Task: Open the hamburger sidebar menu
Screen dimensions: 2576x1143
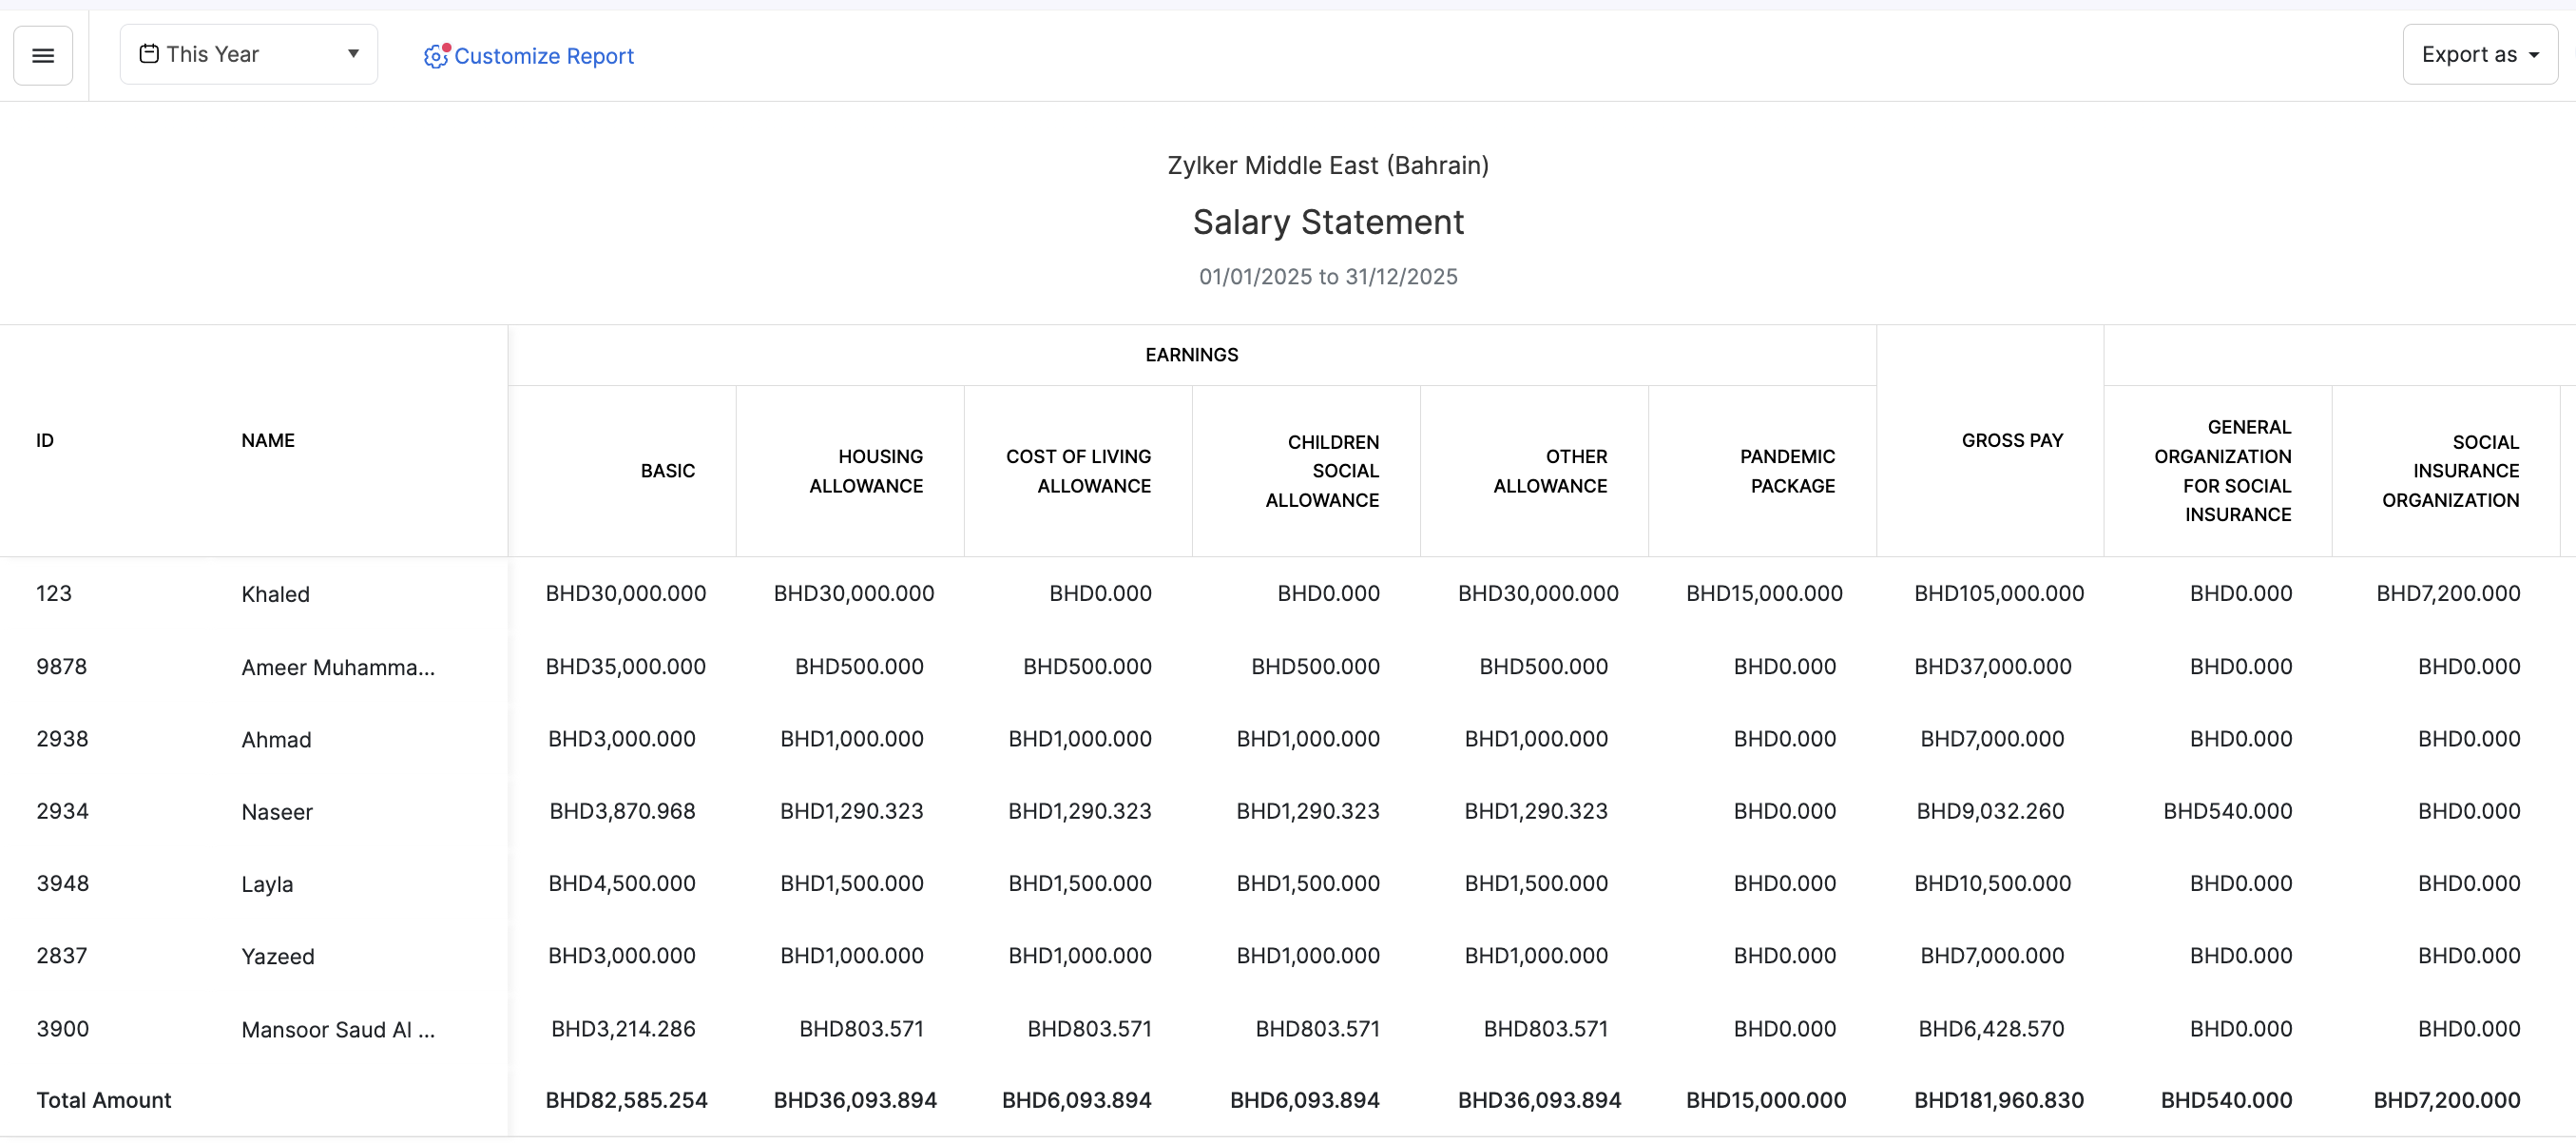Action: coord(43,56)
